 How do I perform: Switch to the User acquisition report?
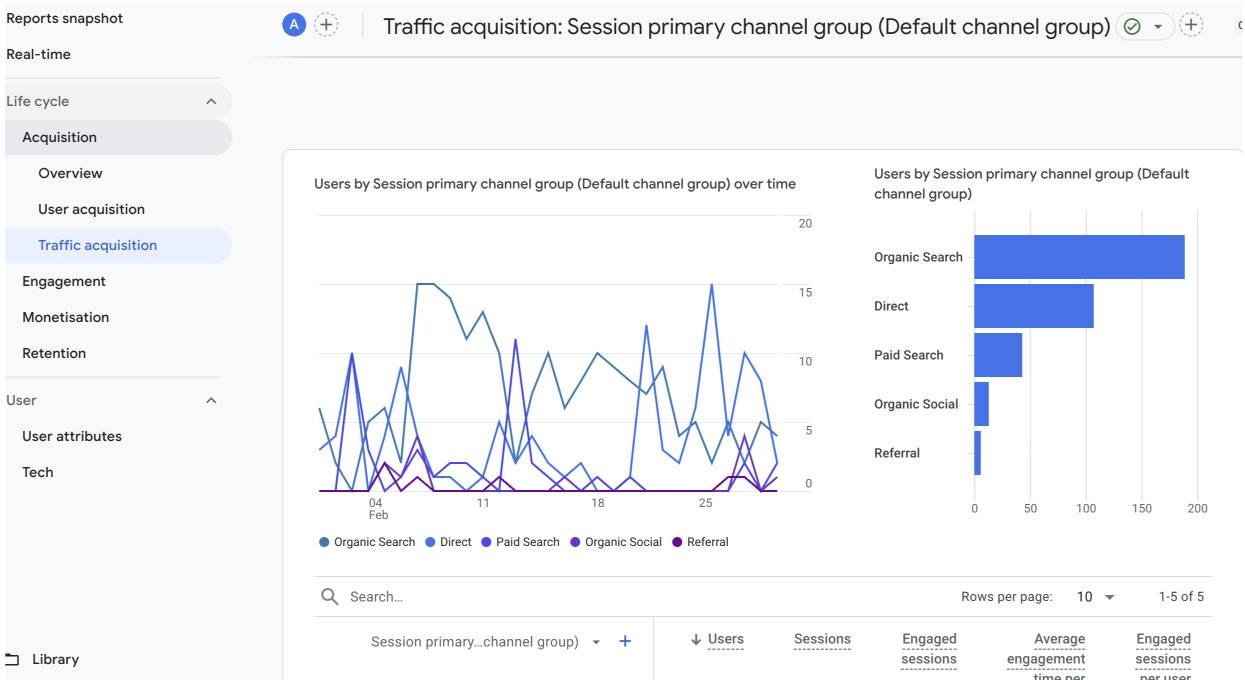tap(92, 208)
